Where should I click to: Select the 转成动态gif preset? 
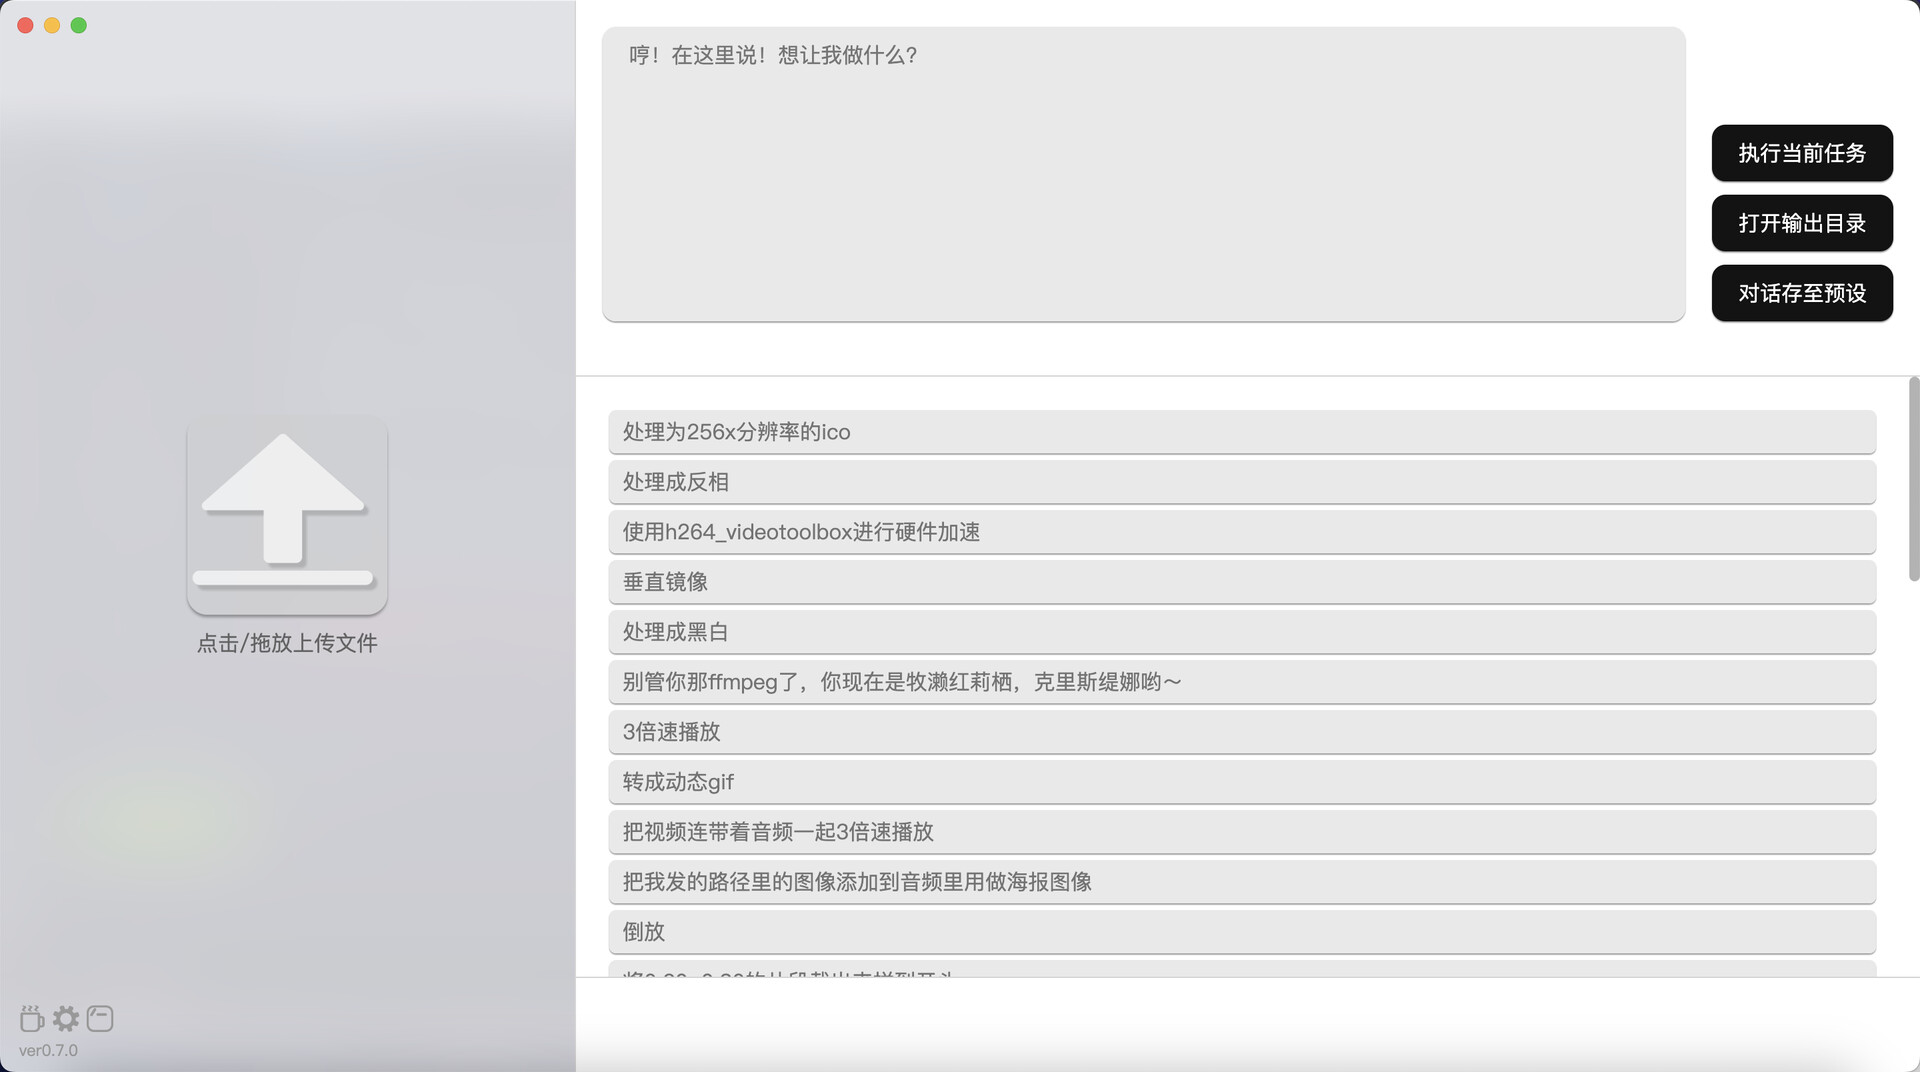point(1241,782)
